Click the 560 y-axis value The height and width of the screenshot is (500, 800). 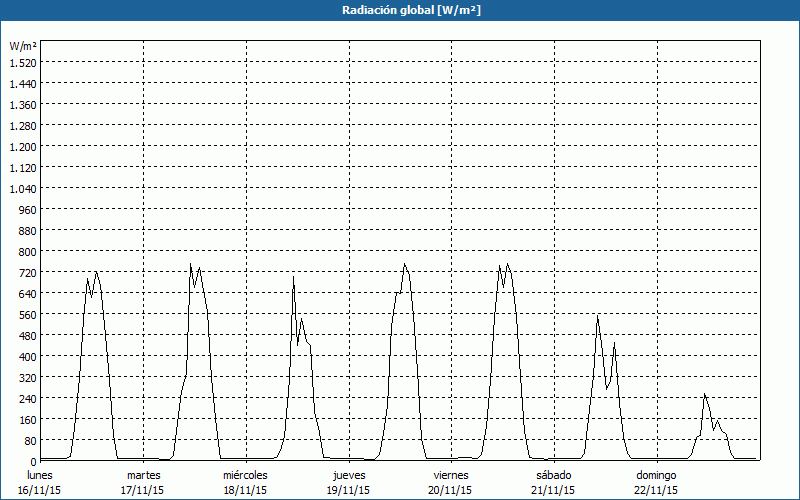click(29, 314)
